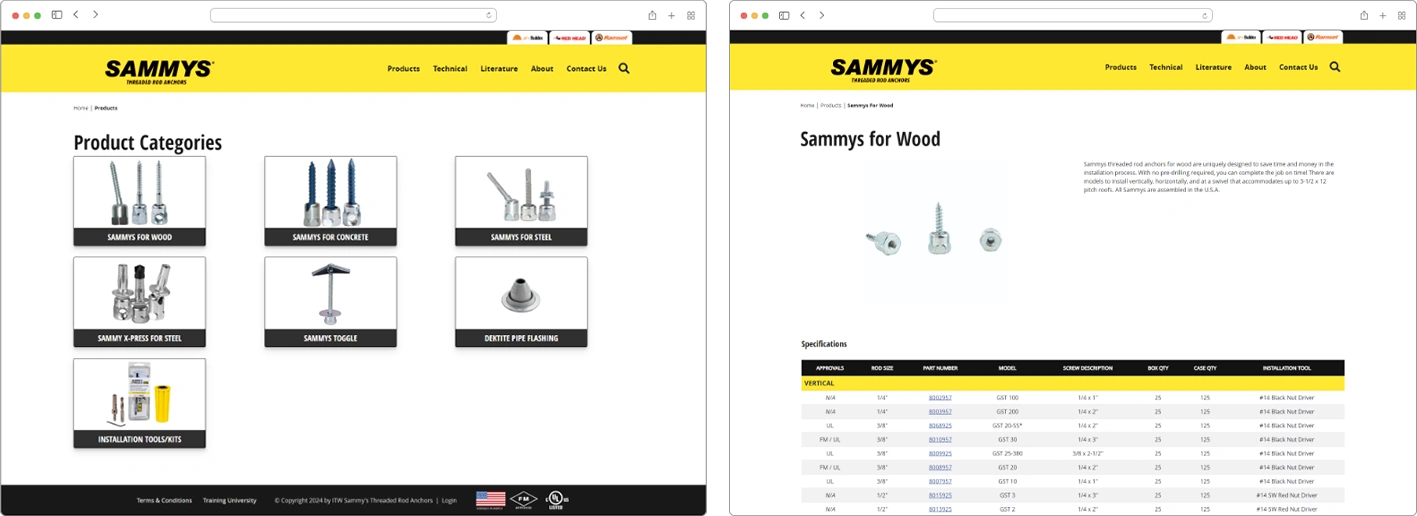Open Sammy X-Press for Steel card
The height and width of the screenshot is (516, 1417).
click(140, 302)
